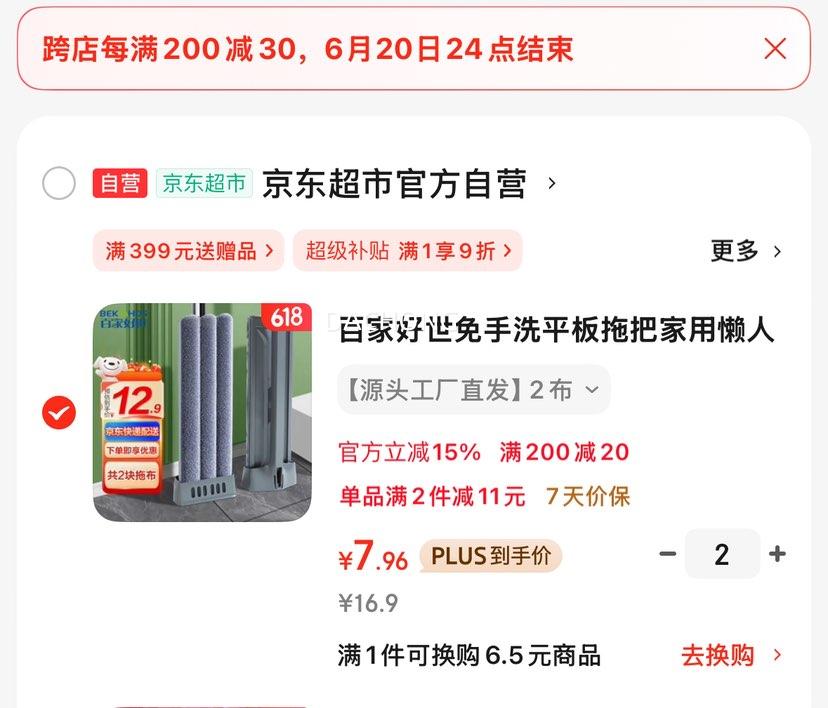Decrease quantity with the minus button

[667, 554]
